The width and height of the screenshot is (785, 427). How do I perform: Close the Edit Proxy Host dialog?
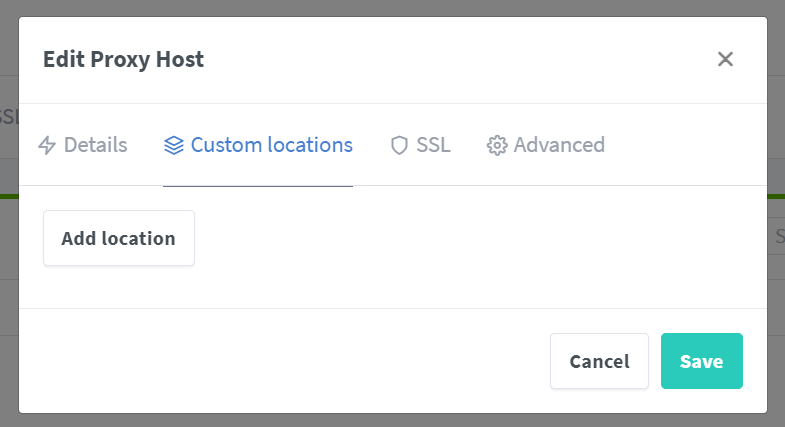coord(726,59)
